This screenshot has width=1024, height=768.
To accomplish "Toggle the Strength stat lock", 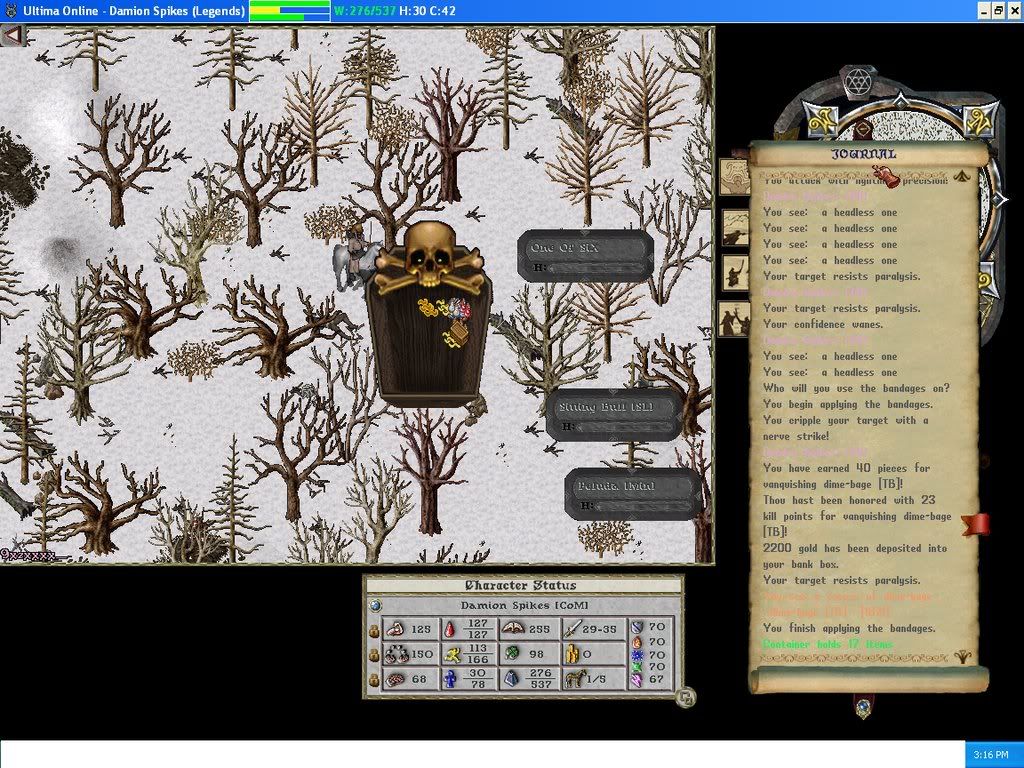I will pos(374,630).
